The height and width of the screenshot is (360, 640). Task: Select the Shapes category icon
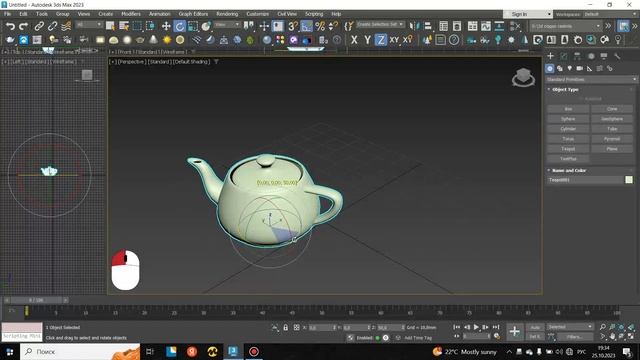click(x=560, y=69)
